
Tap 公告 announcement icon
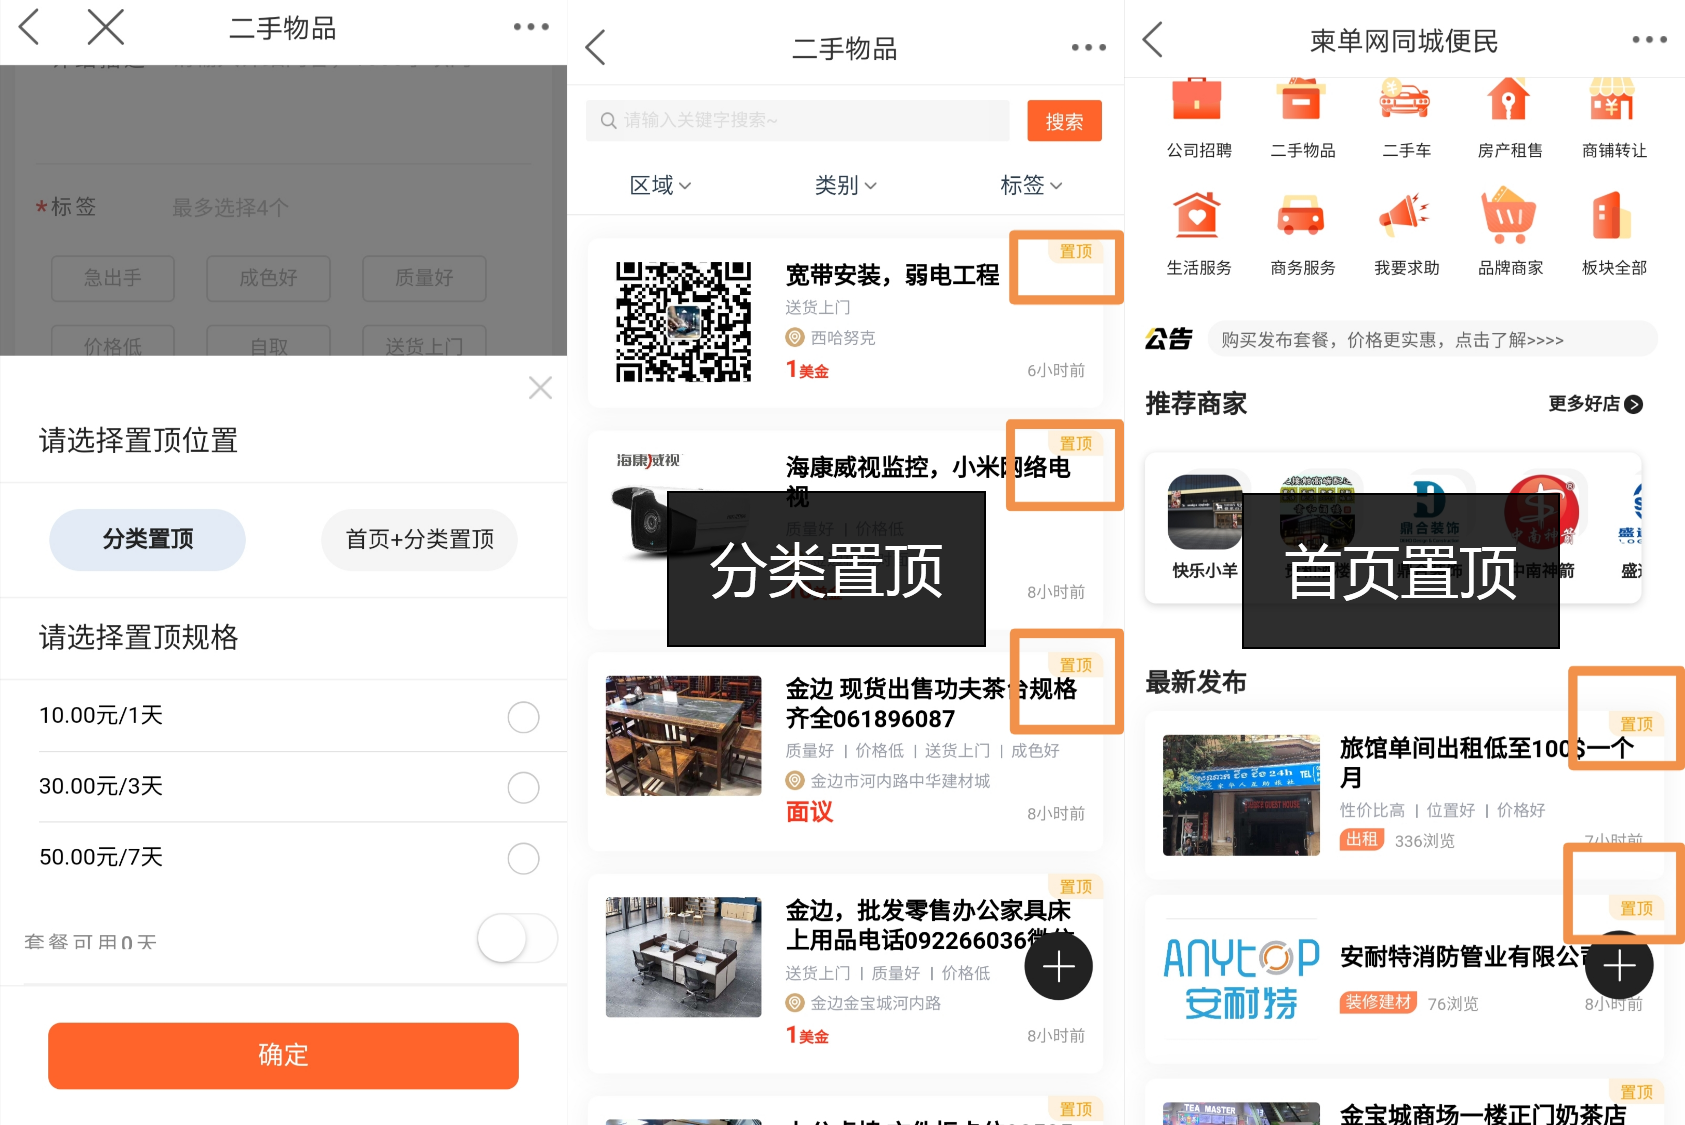(1169, 339)
